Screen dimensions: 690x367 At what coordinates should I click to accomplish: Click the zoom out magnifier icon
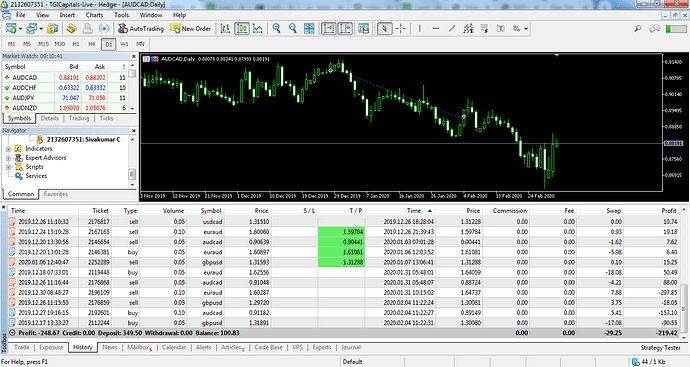coord(293,29)
